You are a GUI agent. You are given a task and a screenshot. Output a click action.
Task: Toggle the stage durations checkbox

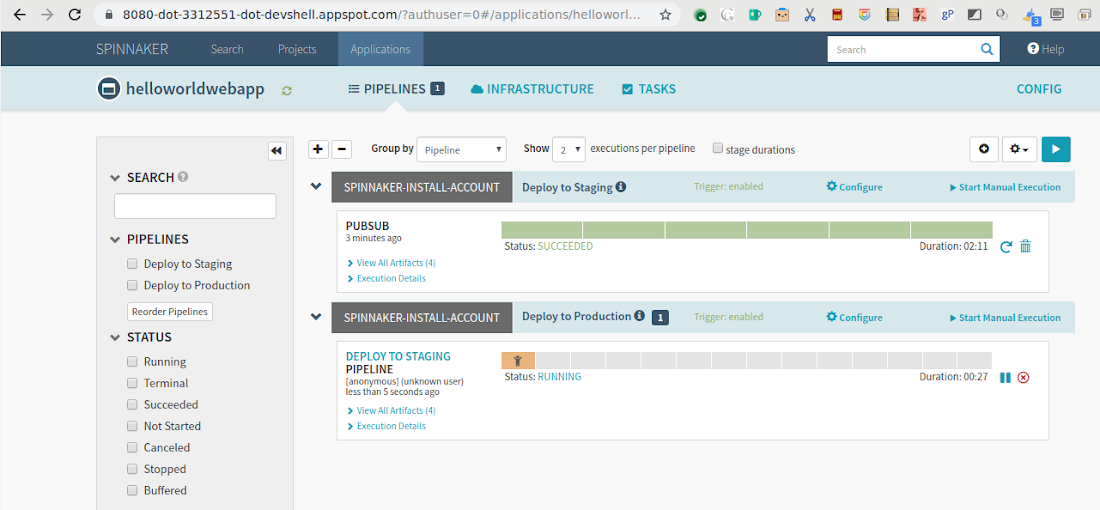pyautogui.click(x=718, y=148)
